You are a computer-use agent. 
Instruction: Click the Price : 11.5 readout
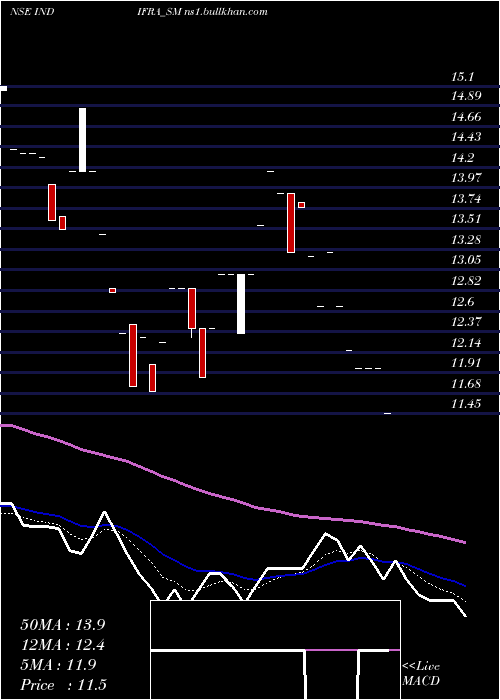click(63, 685)
